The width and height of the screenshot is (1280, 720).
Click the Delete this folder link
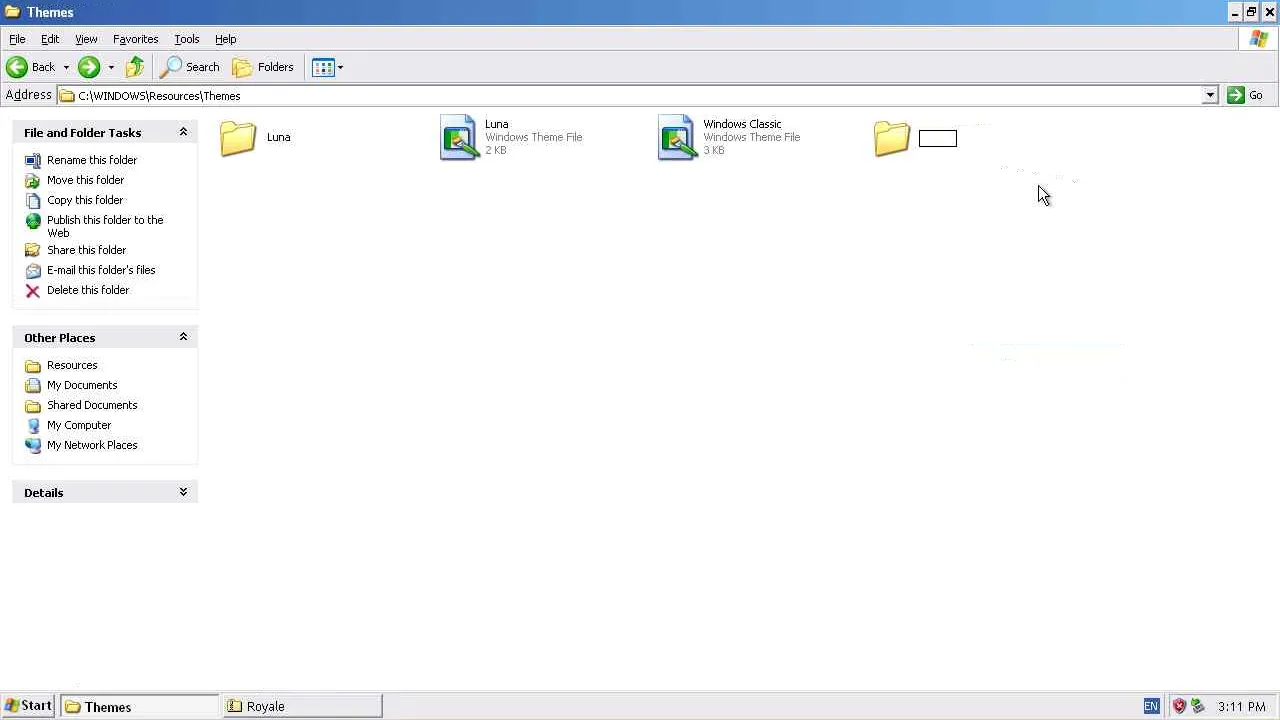[88, 290]
